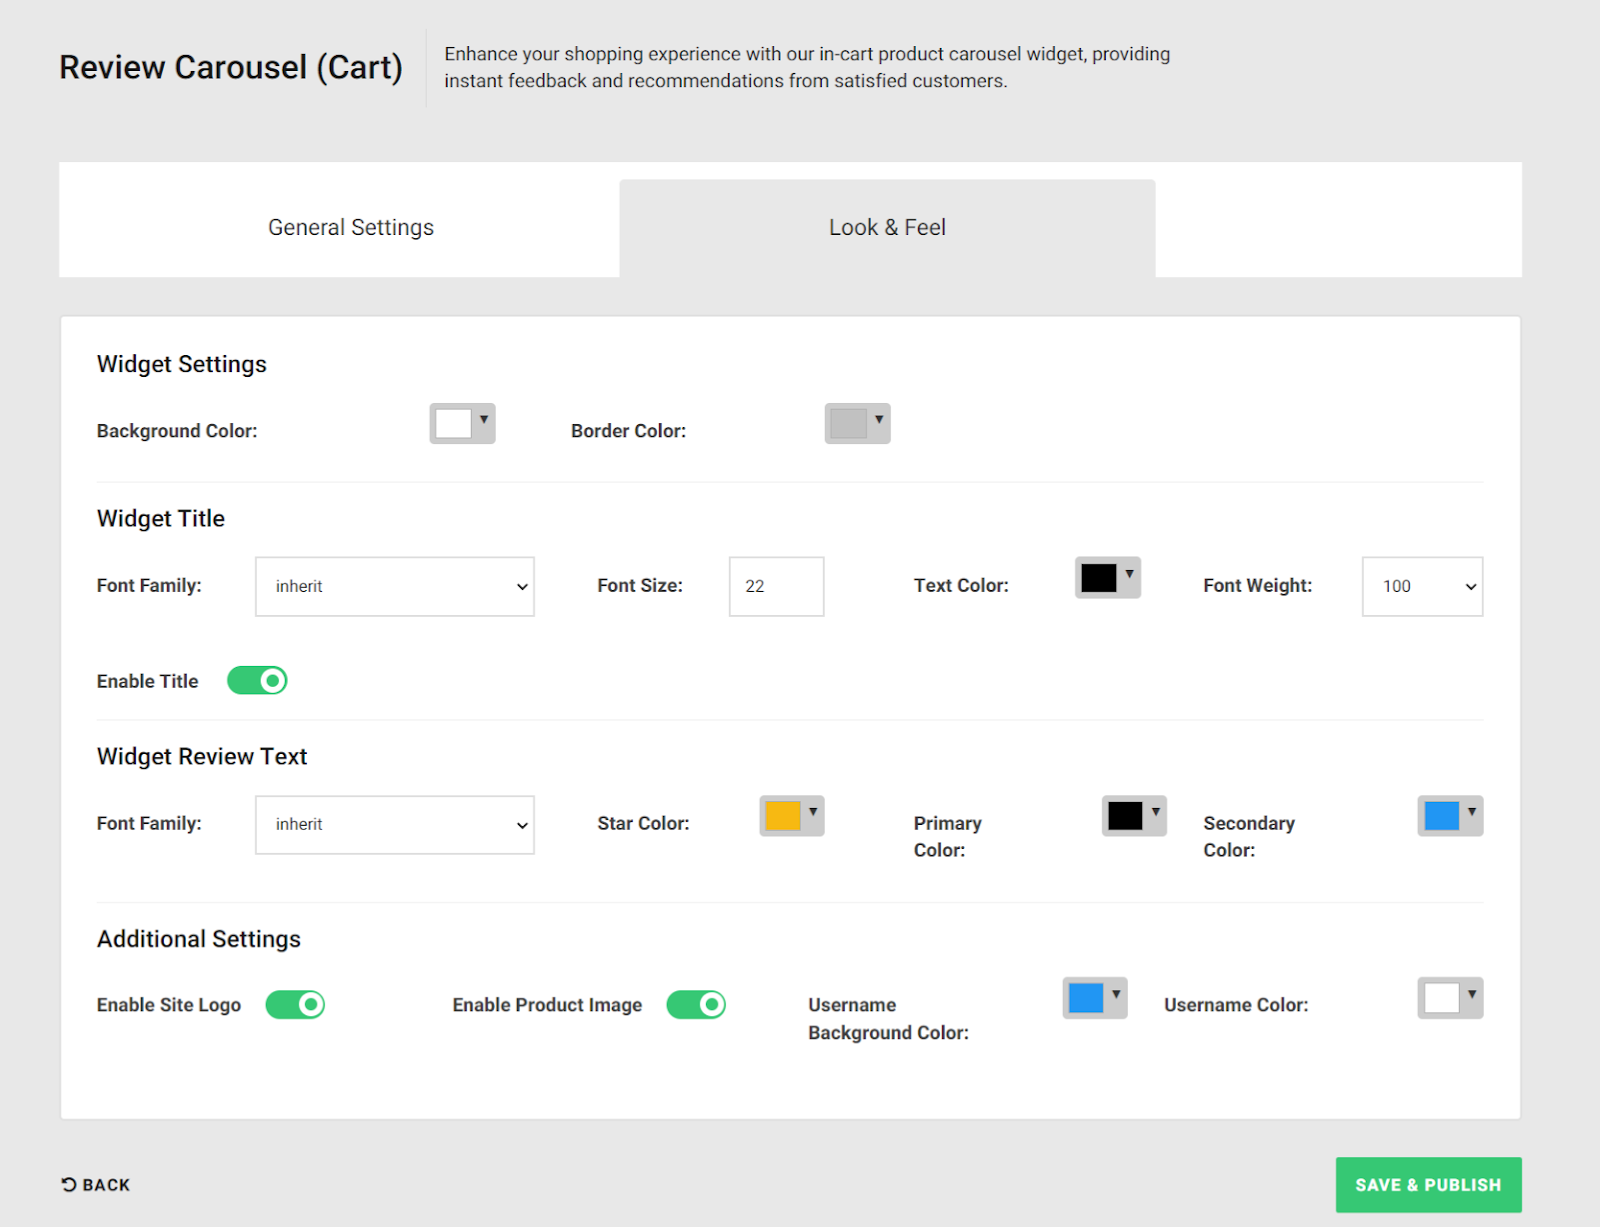The width and height of the screenshot is (1600, 1227).
Task: Click the Star Color label
Action: pos(643,824)
